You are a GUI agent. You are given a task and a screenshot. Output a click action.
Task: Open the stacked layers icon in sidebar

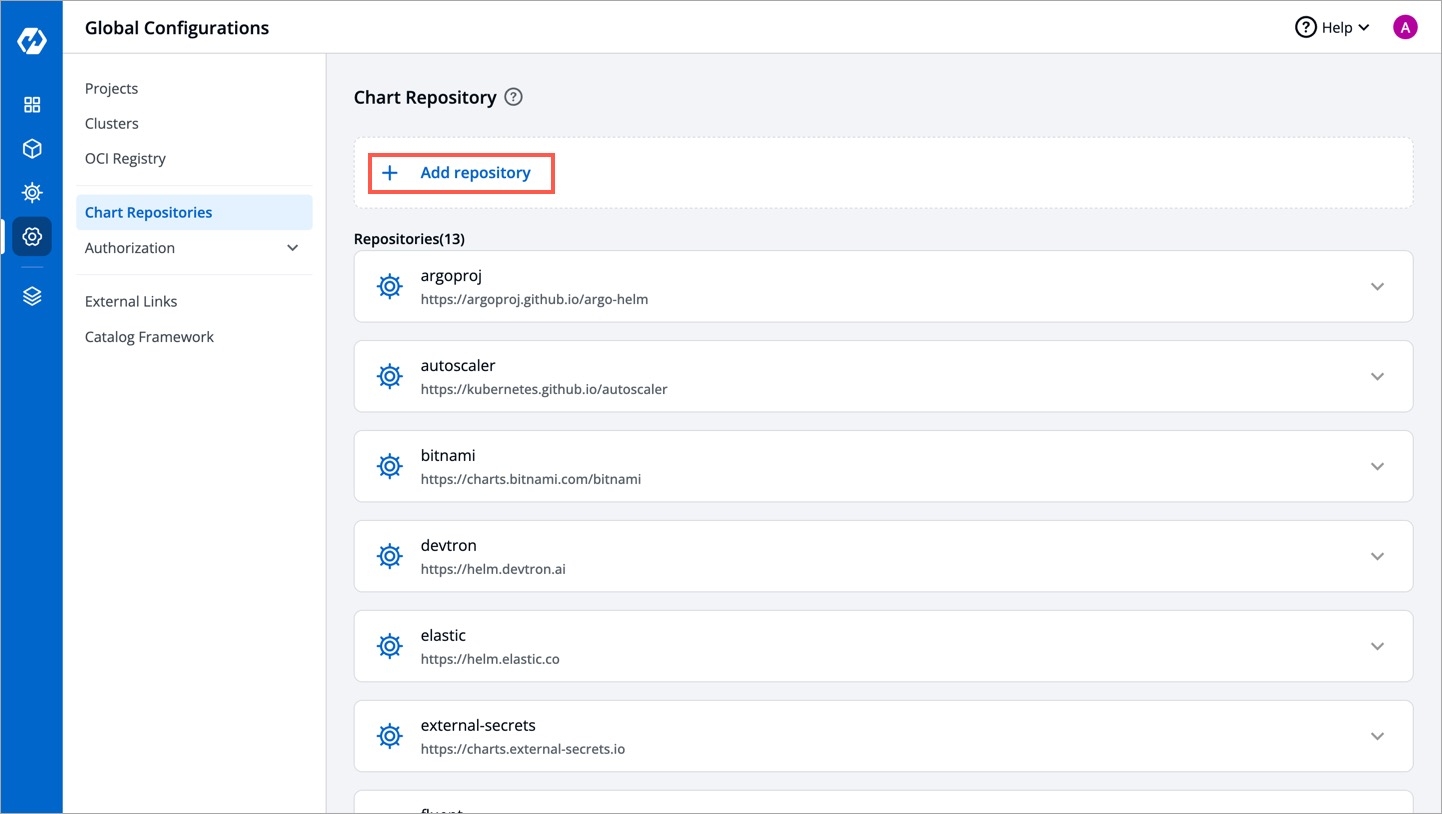32,296
